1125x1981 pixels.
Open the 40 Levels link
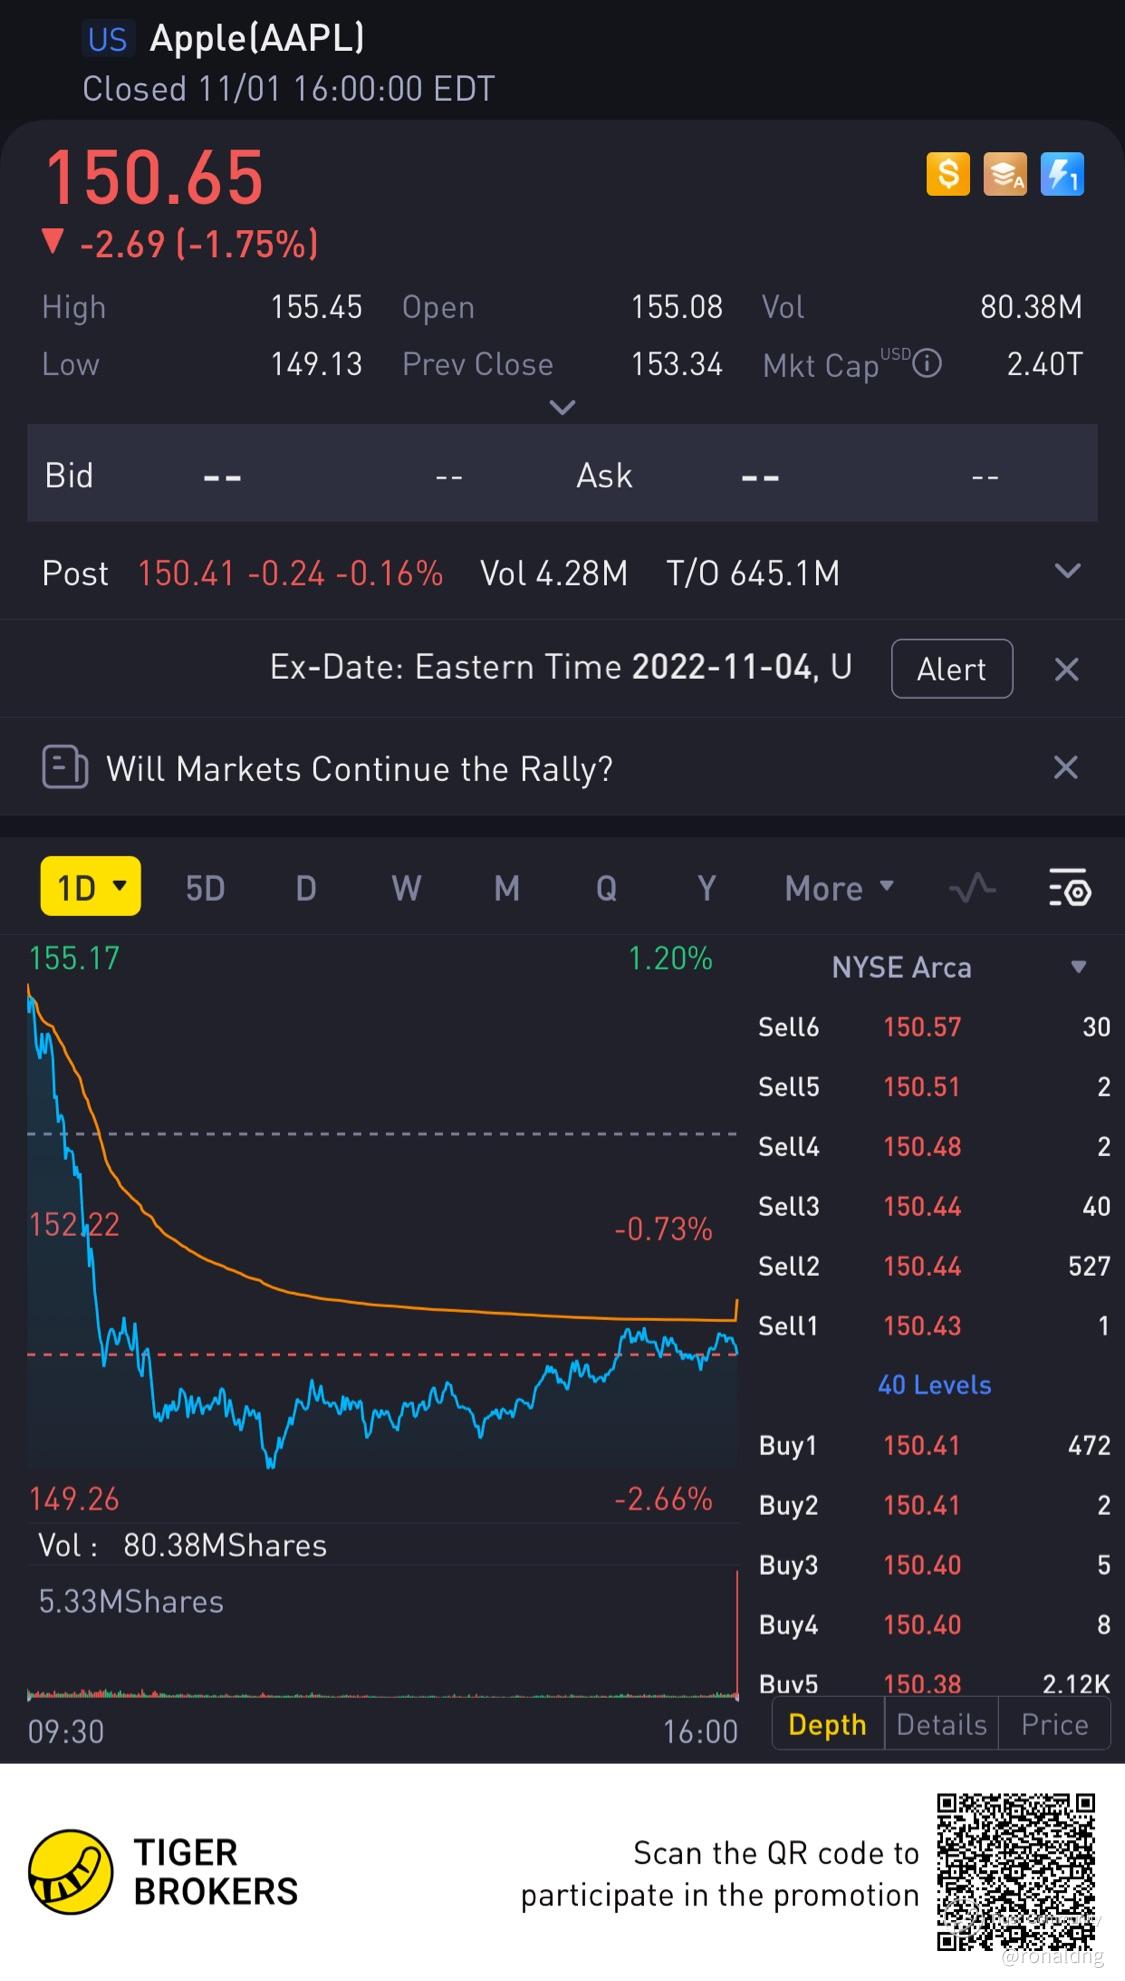pos(934,1385)
